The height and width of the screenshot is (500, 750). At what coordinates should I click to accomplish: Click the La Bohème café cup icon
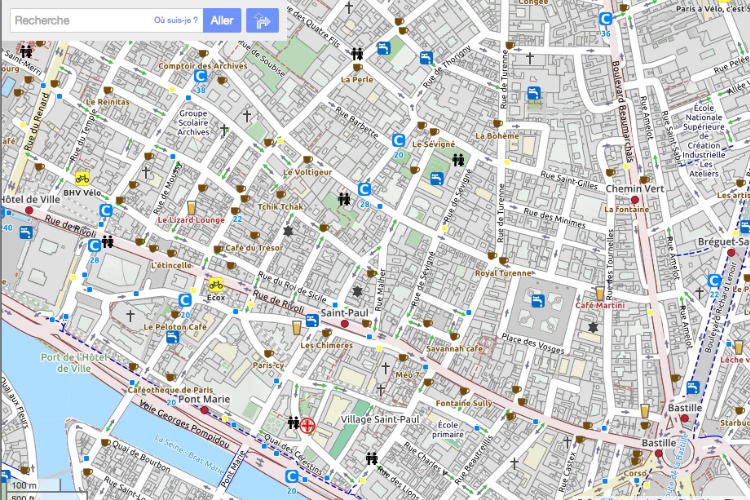point(497,123)
